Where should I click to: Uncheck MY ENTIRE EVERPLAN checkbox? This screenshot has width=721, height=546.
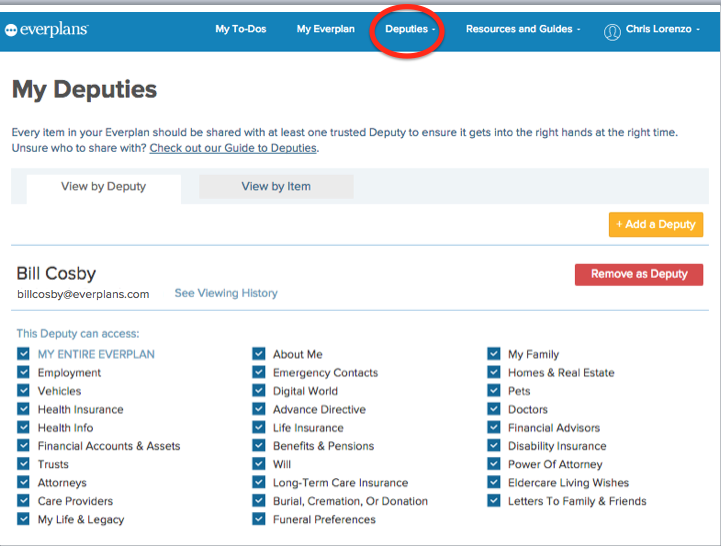[24, 354]
